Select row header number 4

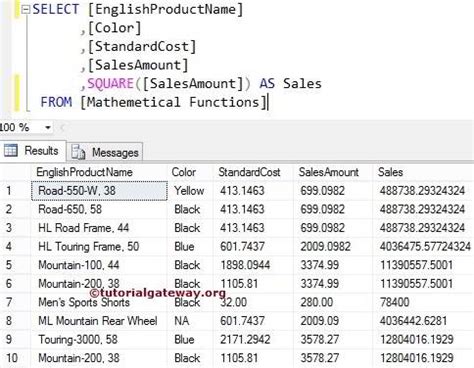coord(15,247)
